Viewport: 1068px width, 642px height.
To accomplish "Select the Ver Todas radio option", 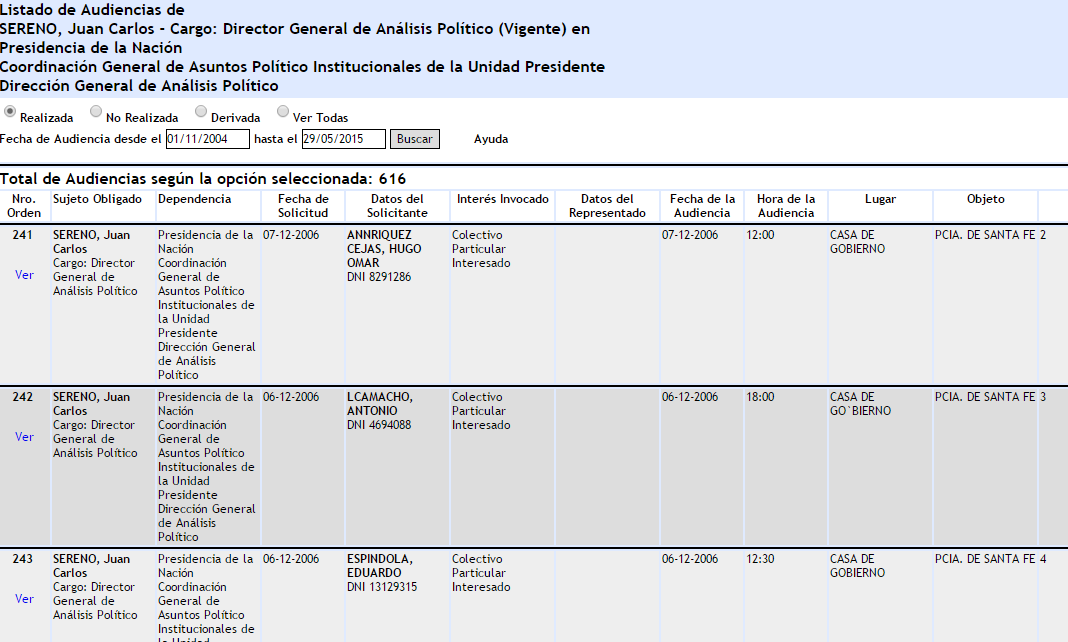I will click(x=283, y=112).
